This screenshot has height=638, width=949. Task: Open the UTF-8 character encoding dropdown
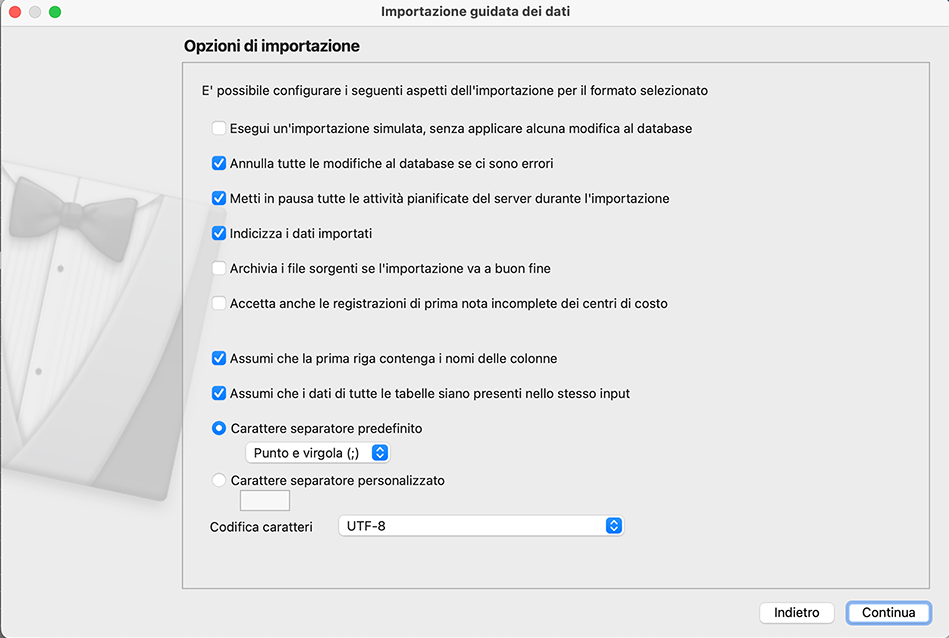point(480,525)
